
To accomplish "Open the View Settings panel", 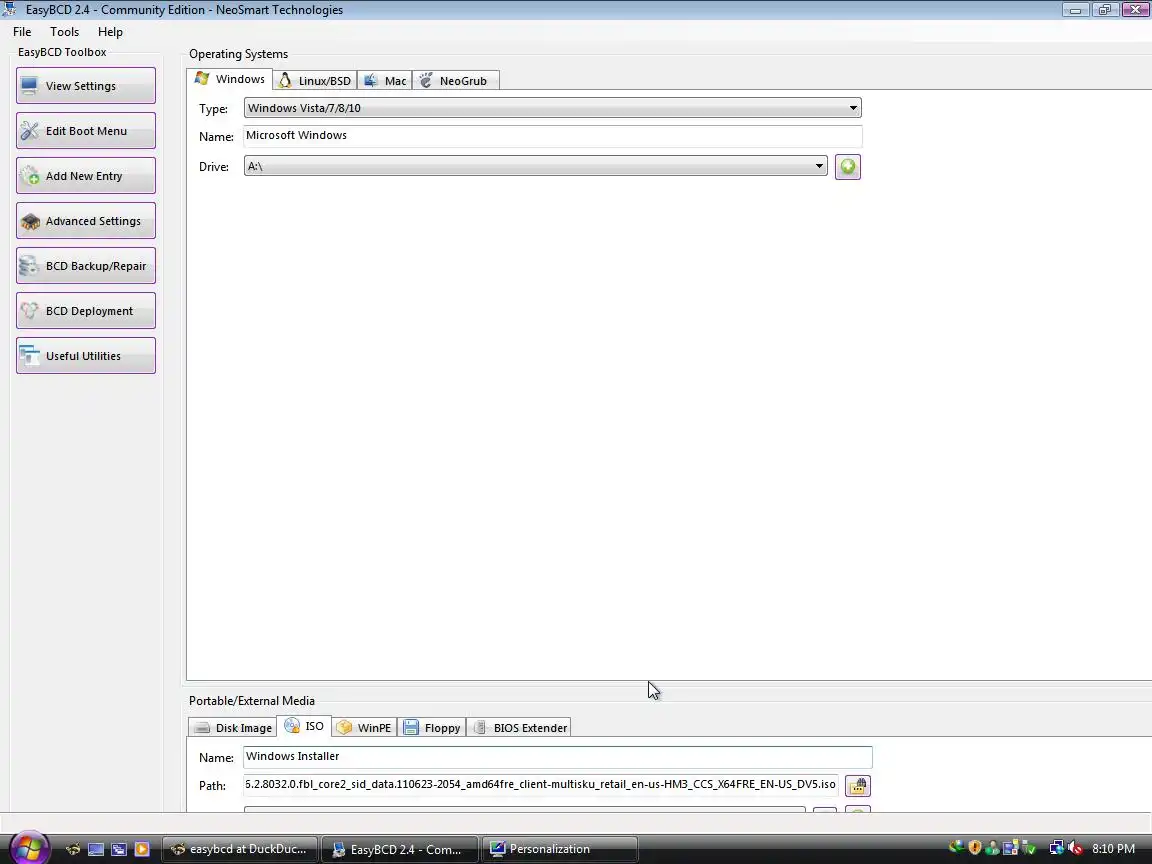I will coord(86,86).
